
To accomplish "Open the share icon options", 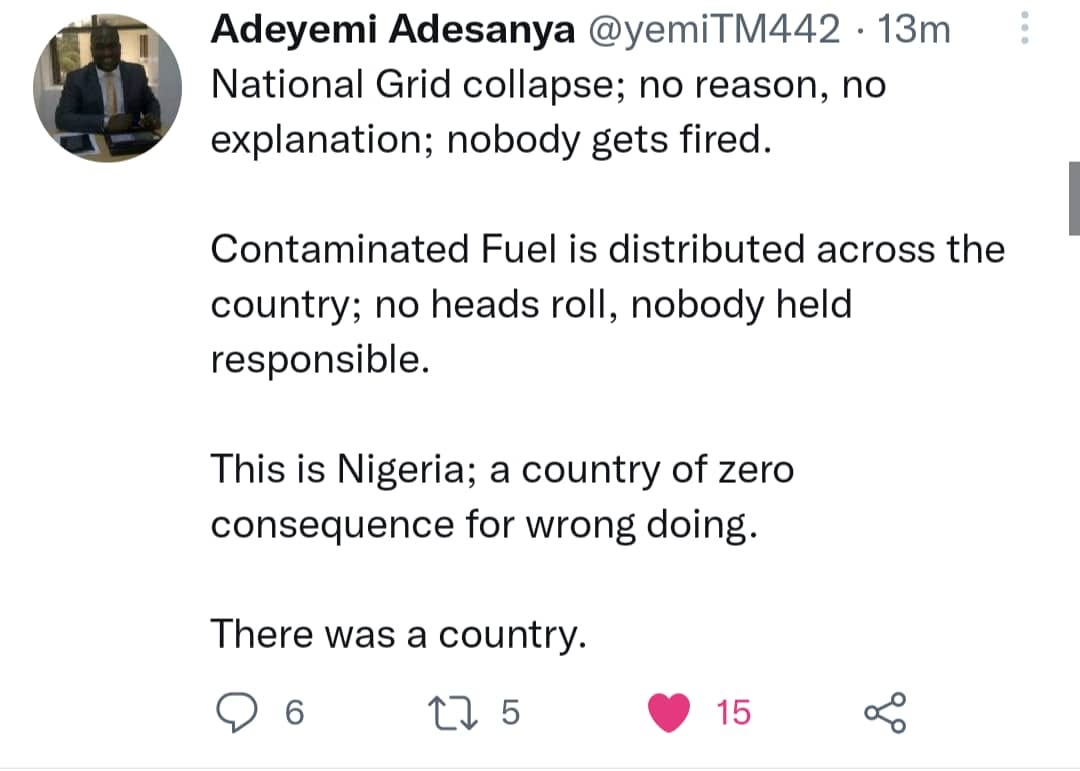I will point(884,712).
